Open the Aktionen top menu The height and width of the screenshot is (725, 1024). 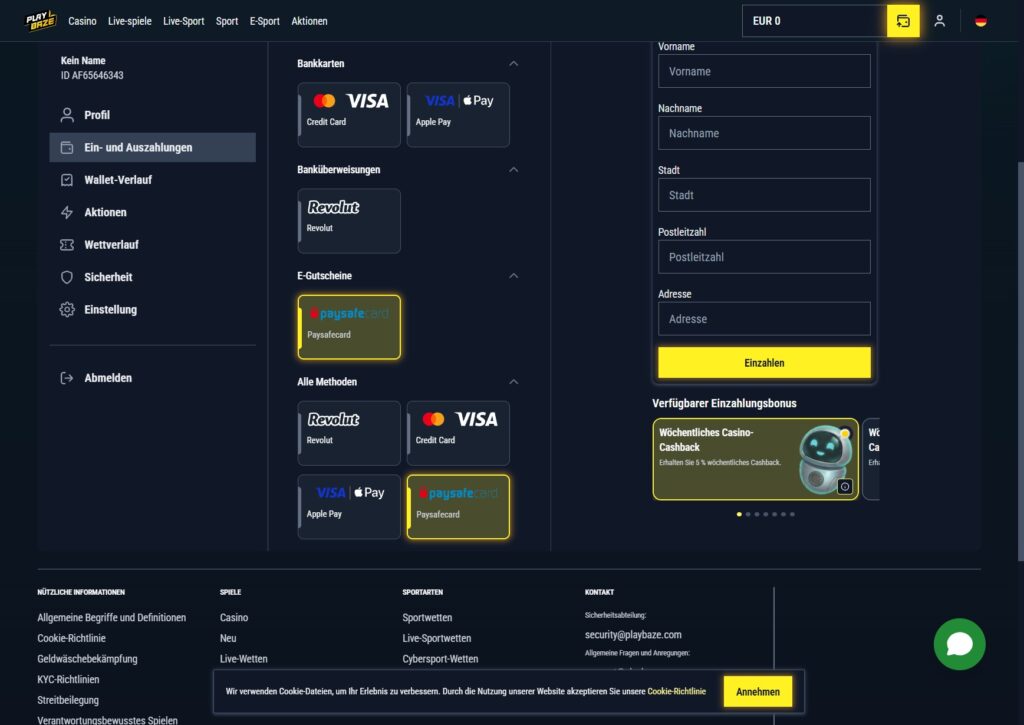[310, 21]
